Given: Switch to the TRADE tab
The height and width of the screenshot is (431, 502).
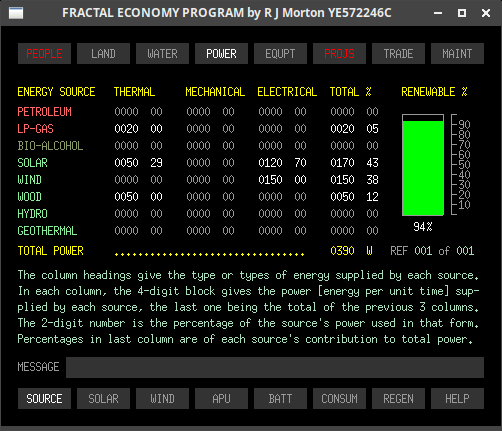Looking at the screenshot, I should click(398, 53).
